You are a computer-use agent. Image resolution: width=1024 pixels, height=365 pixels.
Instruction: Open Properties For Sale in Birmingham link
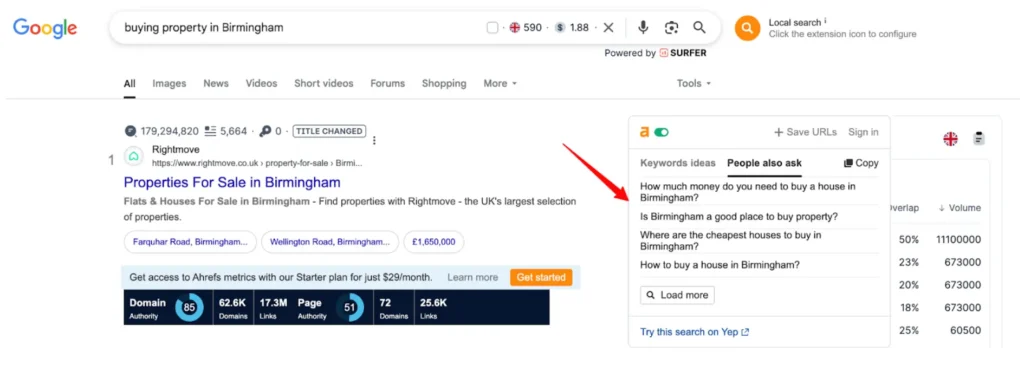click(232, 182)
